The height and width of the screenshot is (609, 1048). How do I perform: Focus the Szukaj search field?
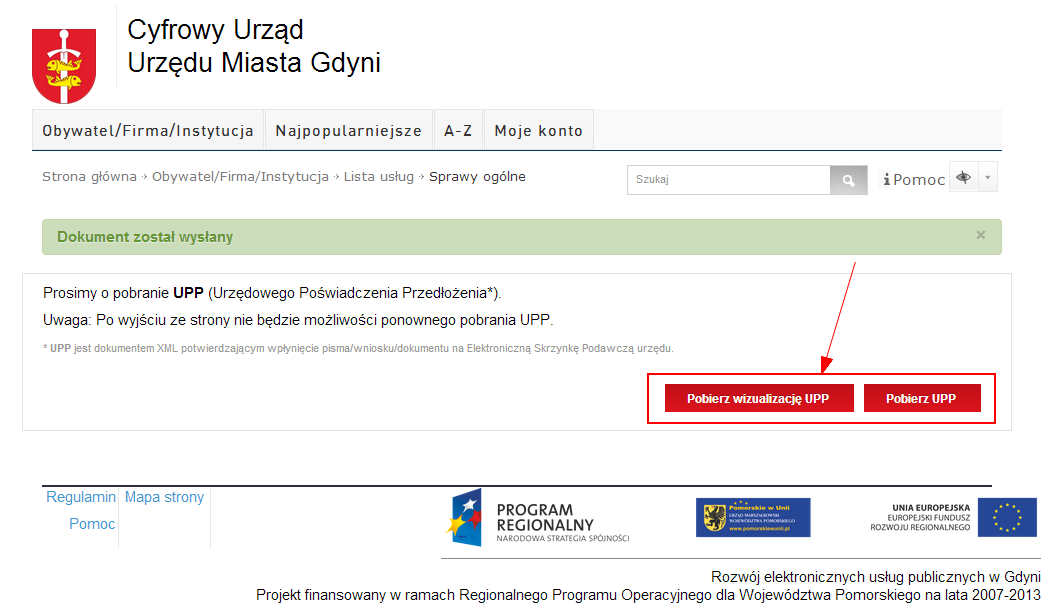point(728,180)
